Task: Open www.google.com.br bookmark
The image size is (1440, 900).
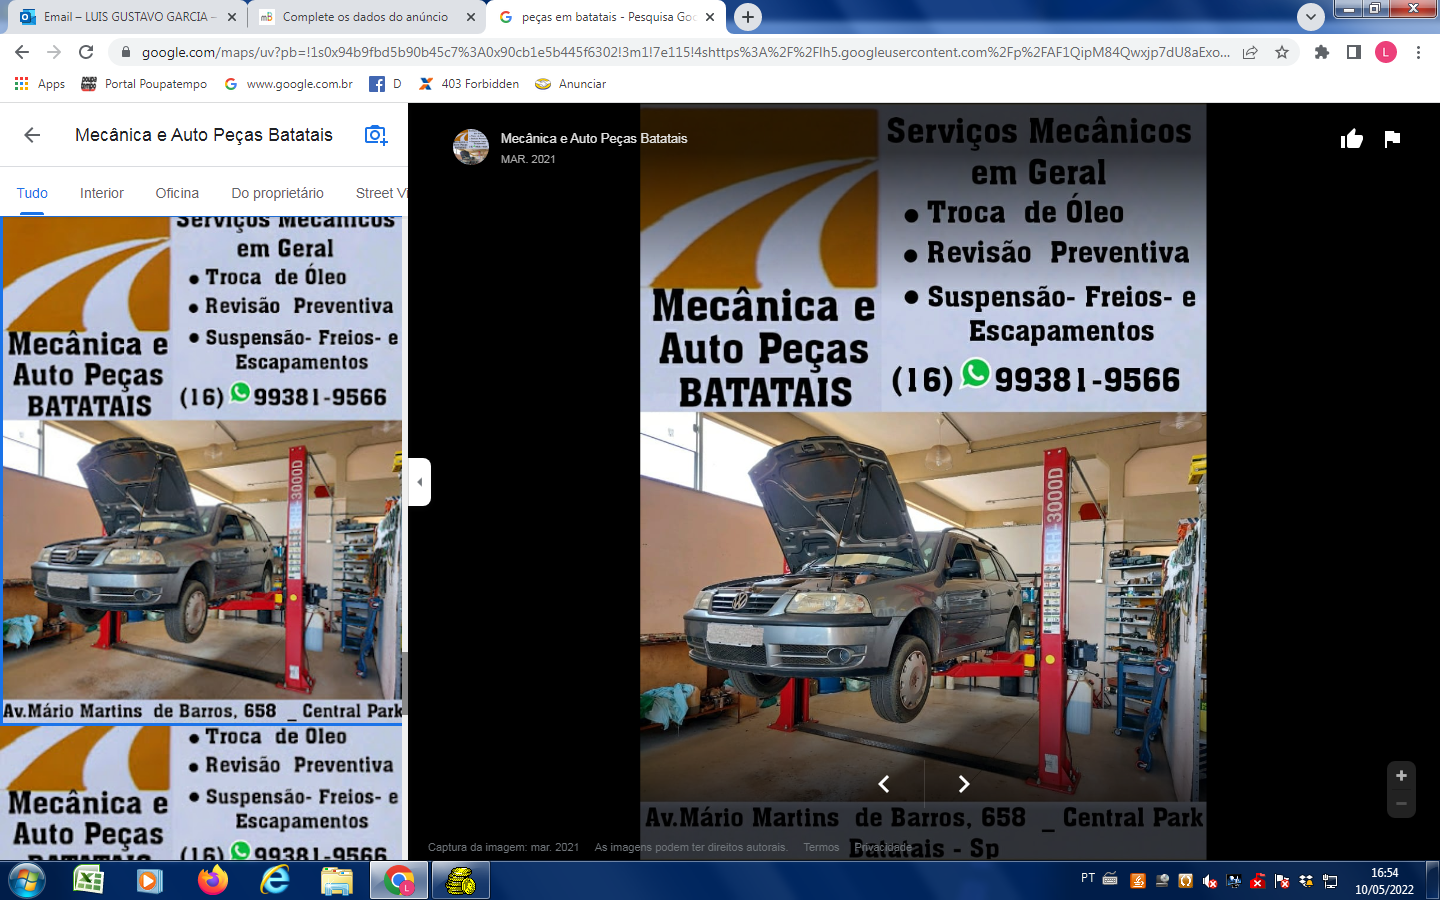Action: point(288,84)
